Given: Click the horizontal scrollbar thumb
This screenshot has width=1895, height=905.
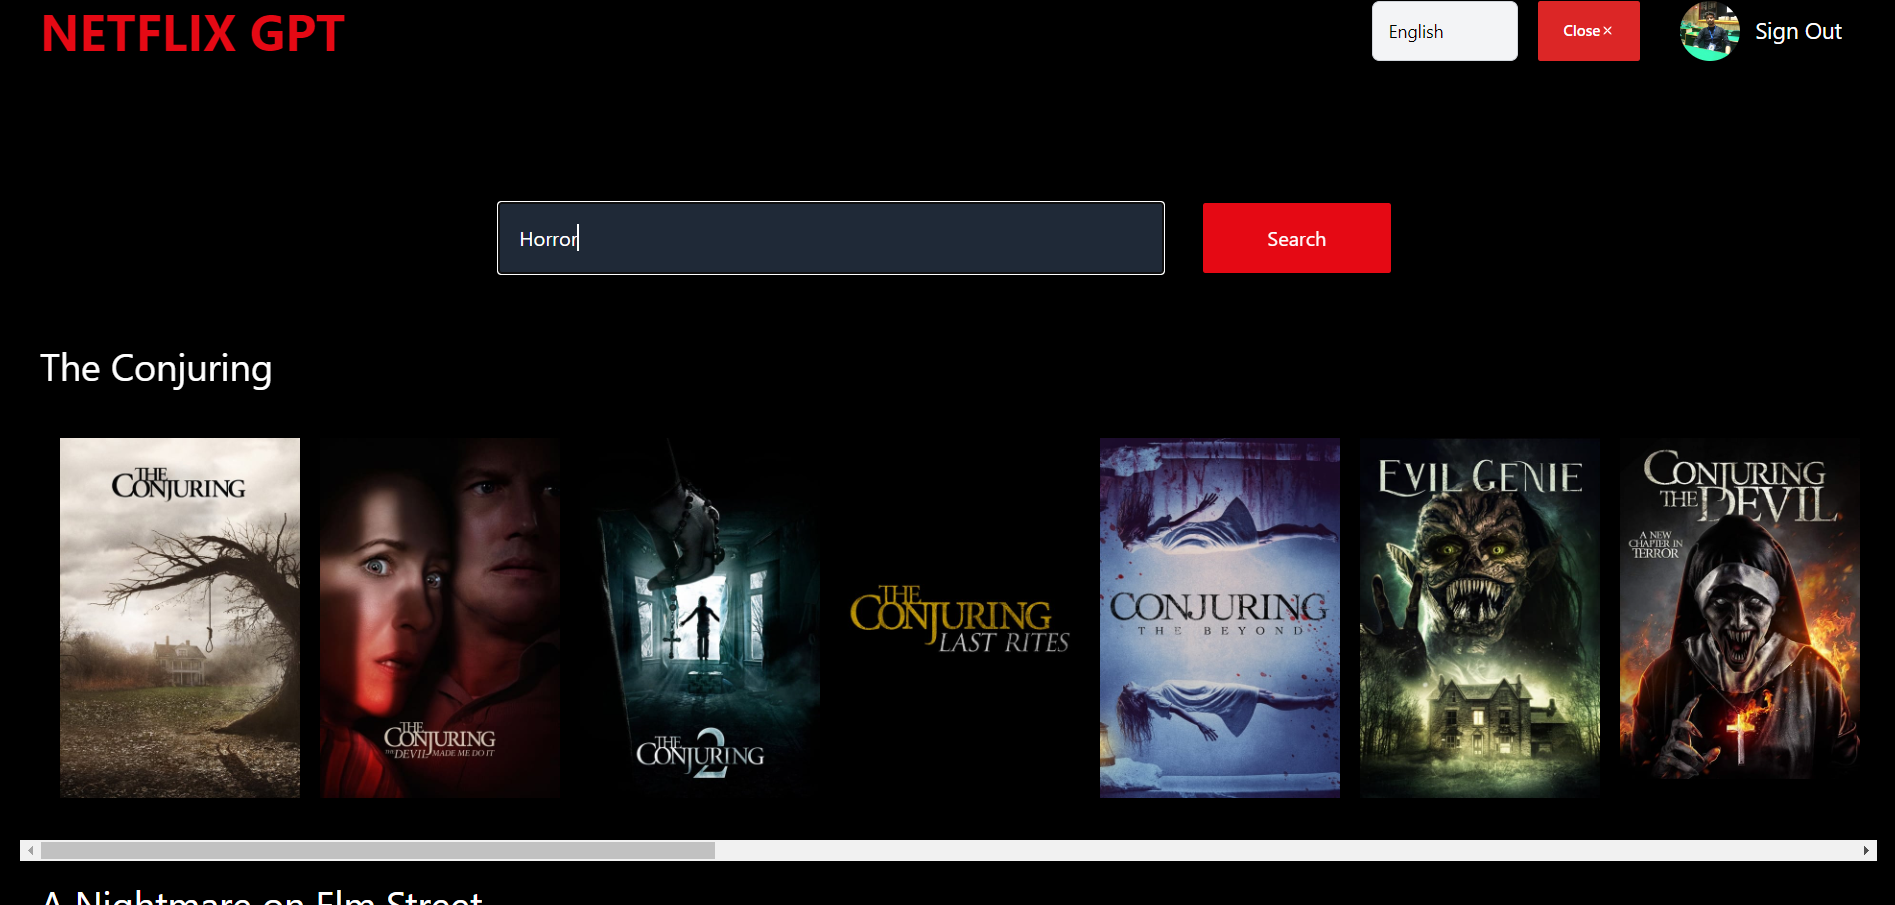Looking at the screenshot, I should pyautogui.click(x=378, y=850).
